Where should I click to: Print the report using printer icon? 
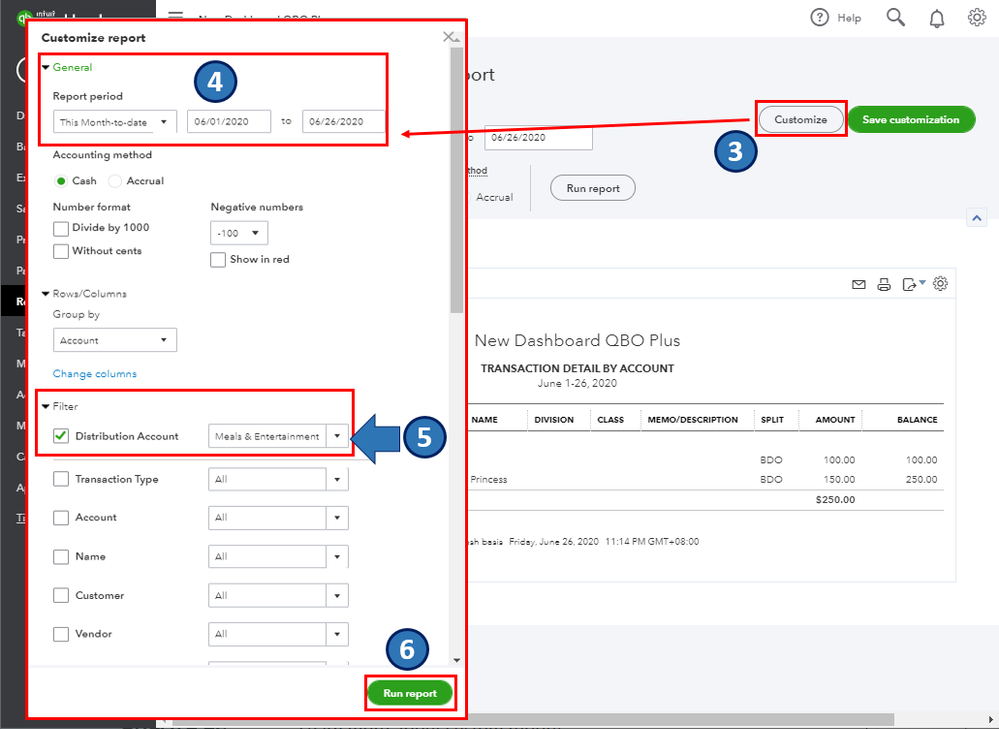[884, 284]
